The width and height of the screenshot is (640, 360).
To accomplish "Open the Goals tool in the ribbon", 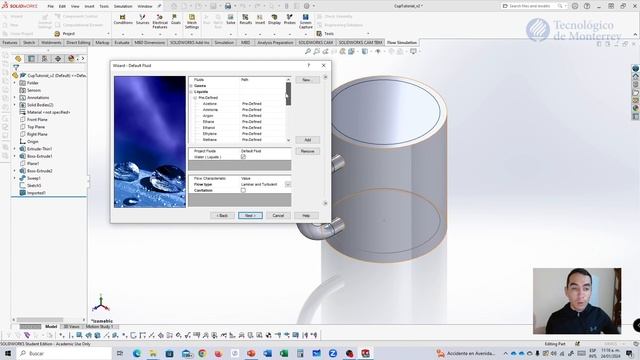I will coord(176,19).
